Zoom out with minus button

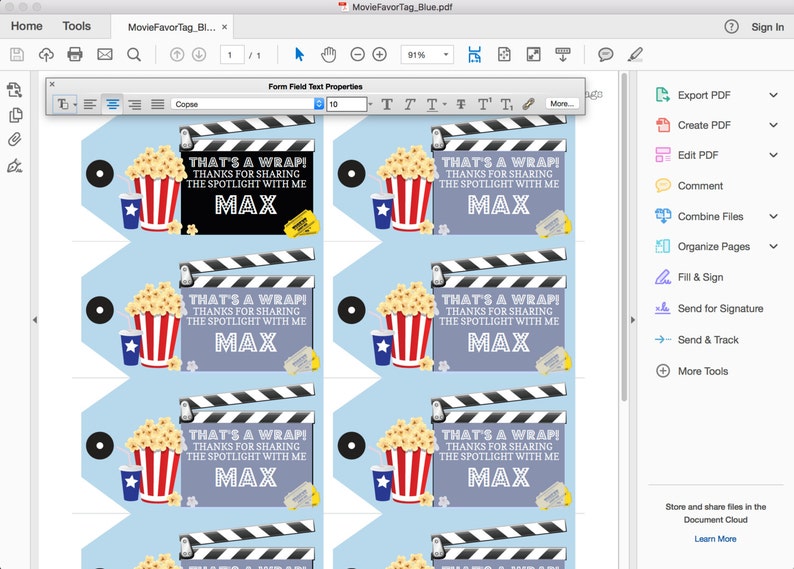pos(358,54)
